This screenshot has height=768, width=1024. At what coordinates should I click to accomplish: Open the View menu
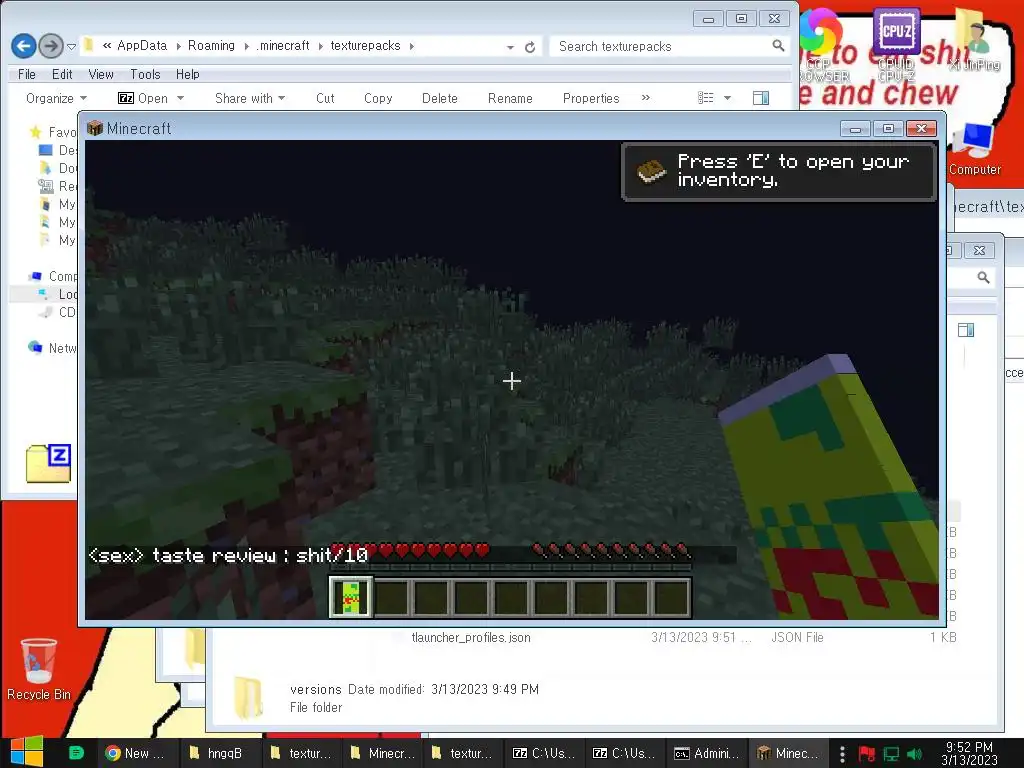tap(101, 74)
